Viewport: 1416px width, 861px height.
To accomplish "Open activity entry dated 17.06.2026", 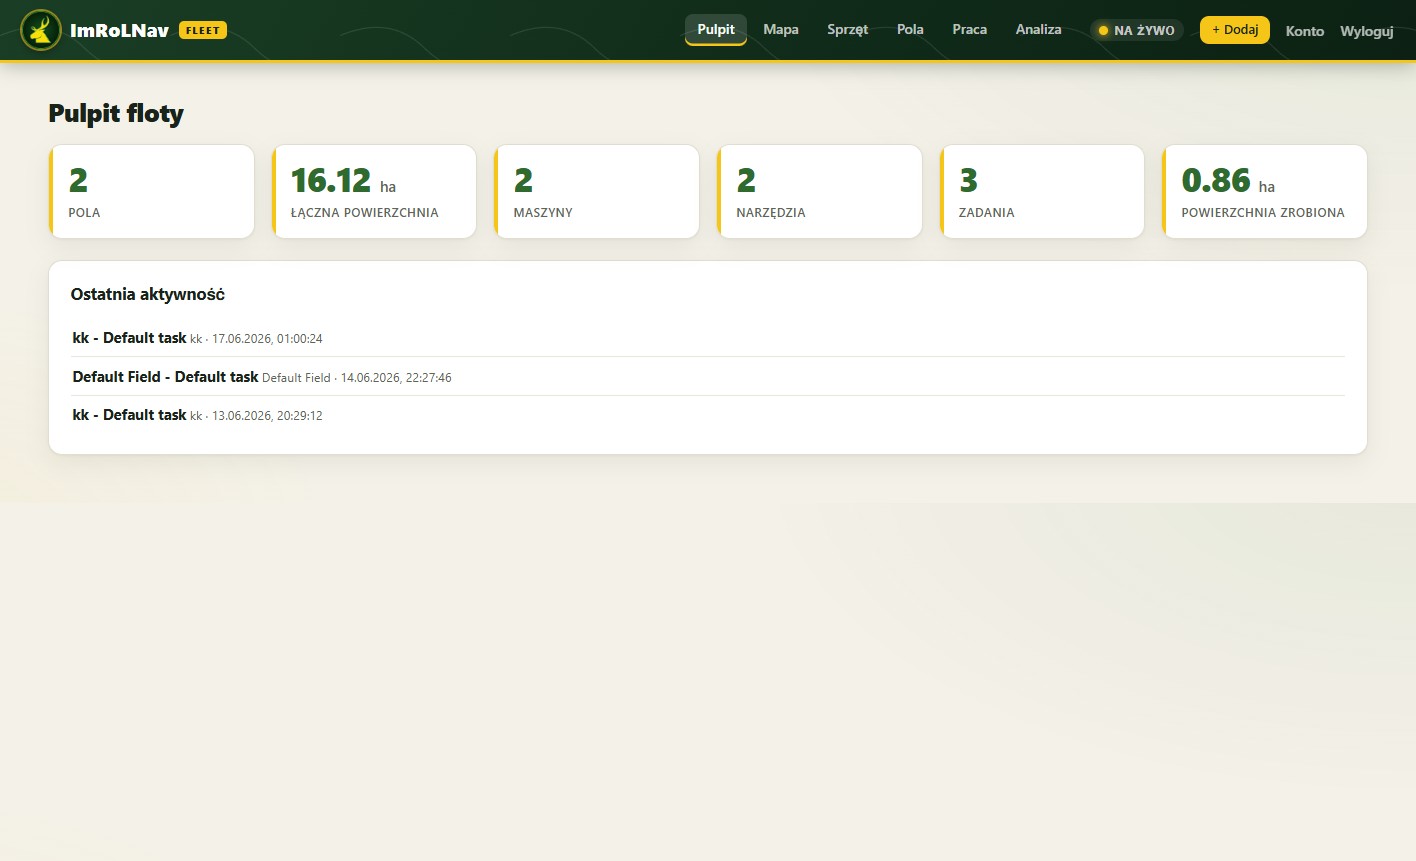I will click(708, 338).
